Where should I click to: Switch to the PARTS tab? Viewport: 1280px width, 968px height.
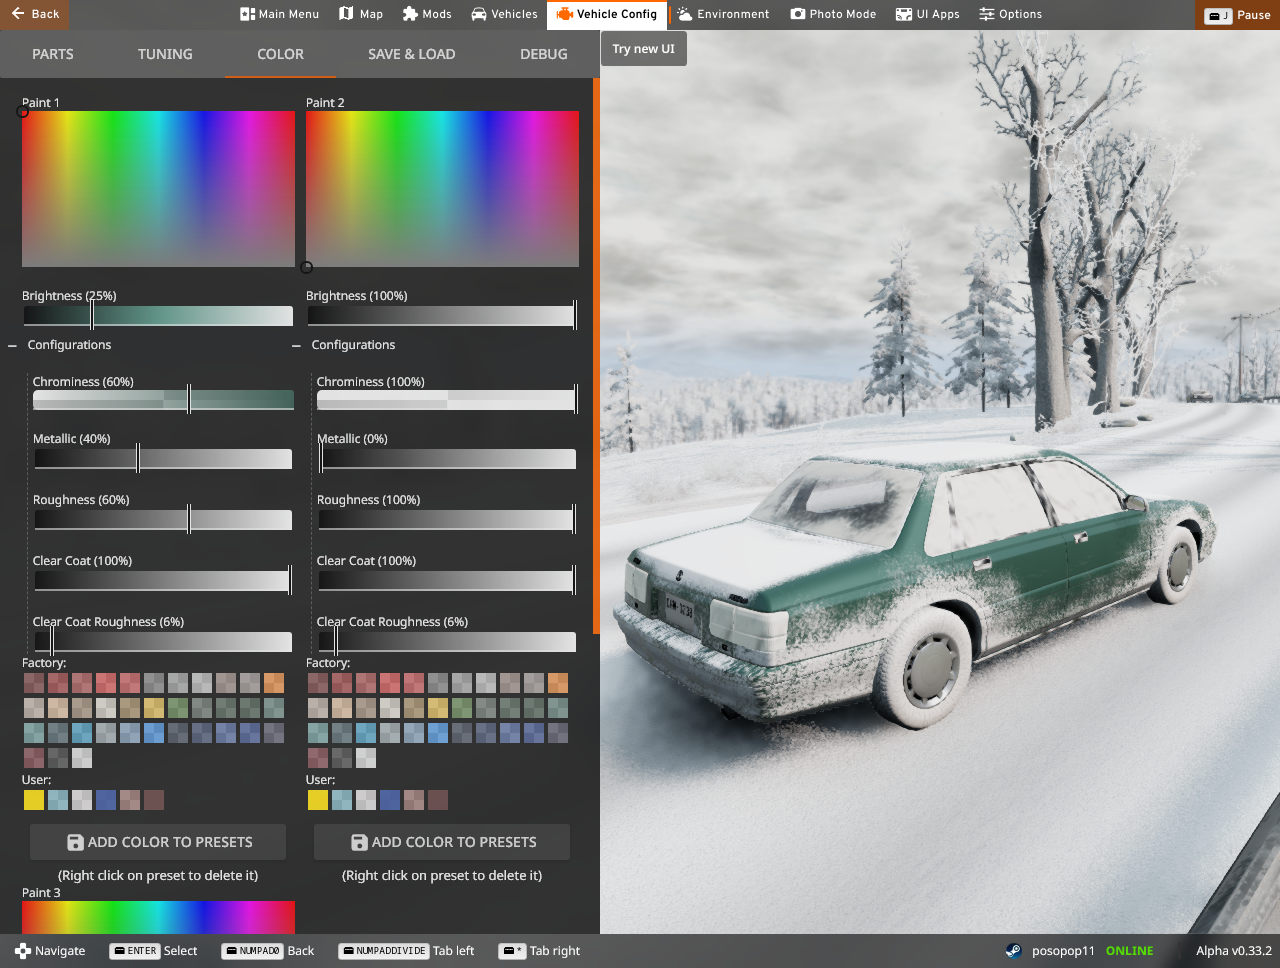tap(53, 54)
